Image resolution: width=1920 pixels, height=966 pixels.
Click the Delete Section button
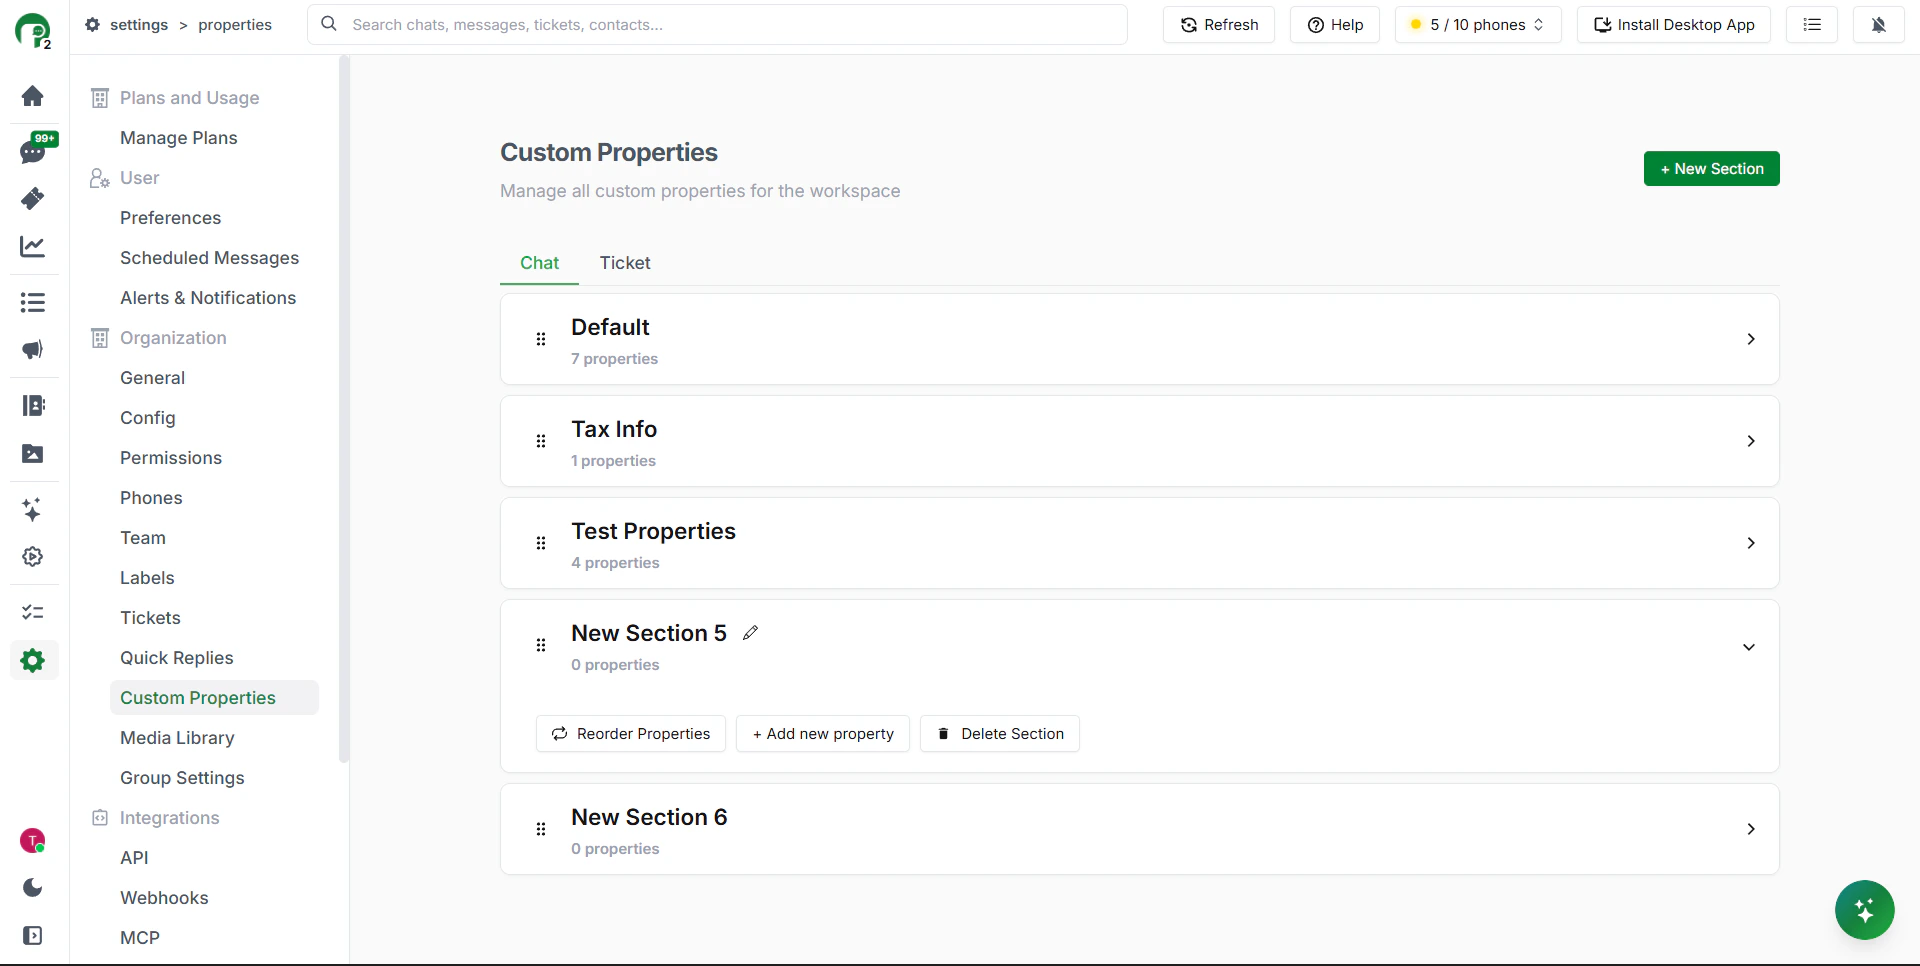[1000, 734]
